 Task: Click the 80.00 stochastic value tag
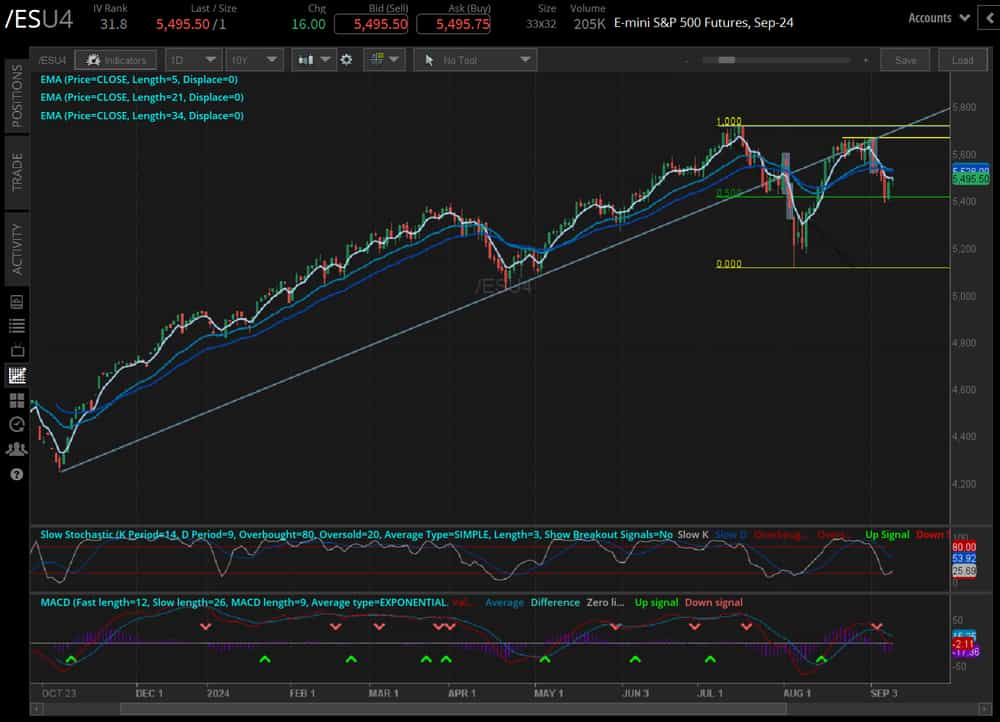964,547
